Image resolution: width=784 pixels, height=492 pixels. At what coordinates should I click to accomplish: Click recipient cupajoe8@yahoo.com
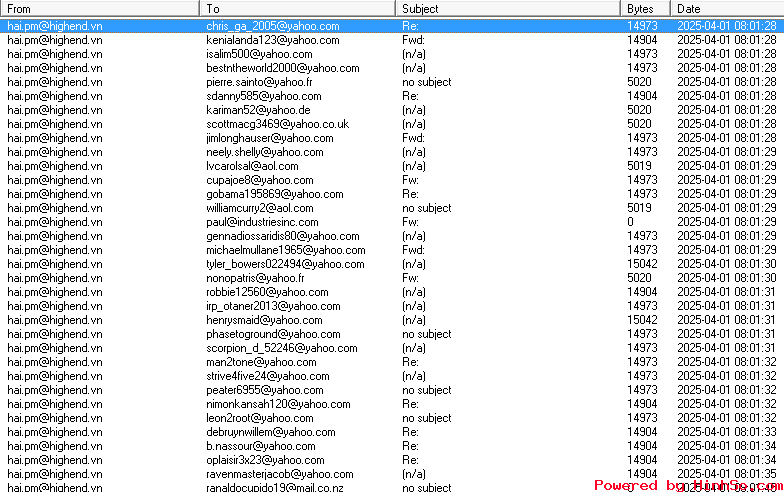[x=260, y=180]
